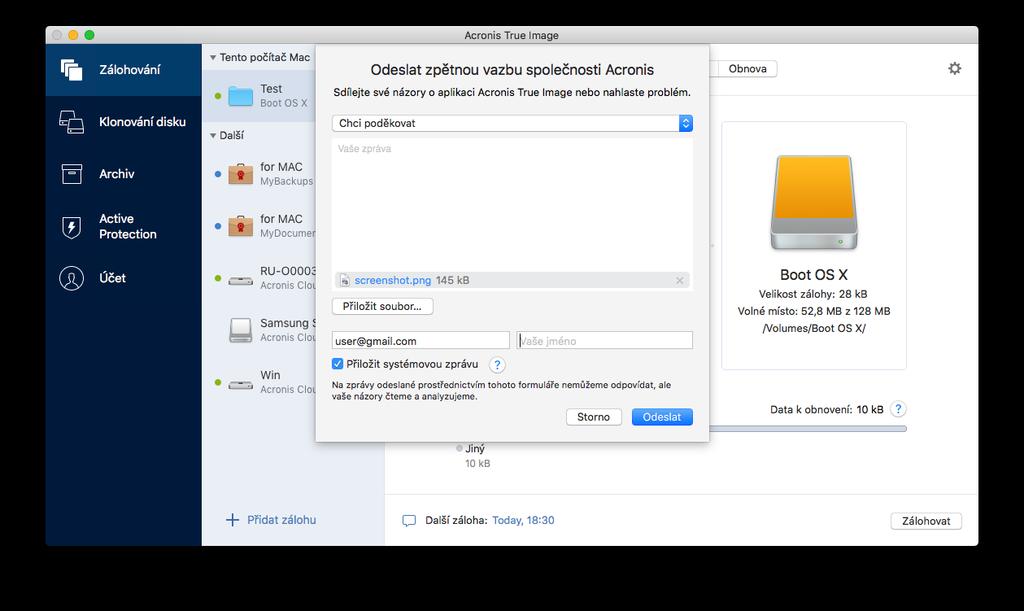Click the comment bubble icon near Další záloha

coord(409,521)
